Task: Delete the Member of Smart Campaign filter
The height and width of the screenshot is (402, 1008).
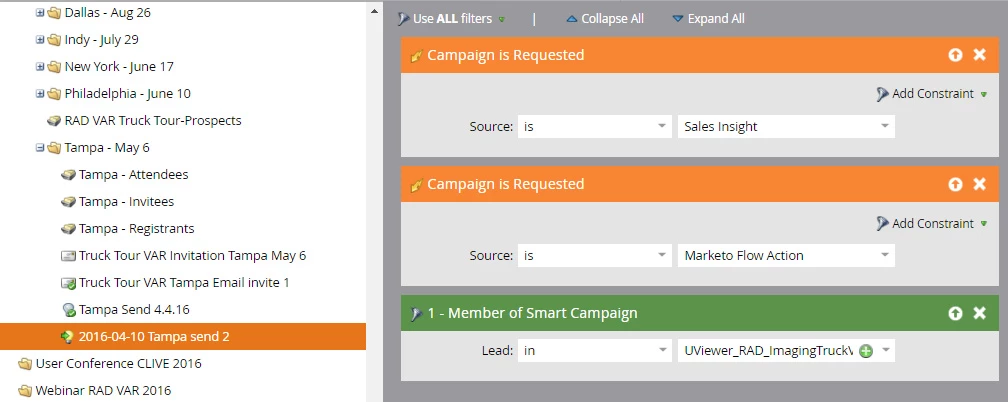Action: (980, 313)
